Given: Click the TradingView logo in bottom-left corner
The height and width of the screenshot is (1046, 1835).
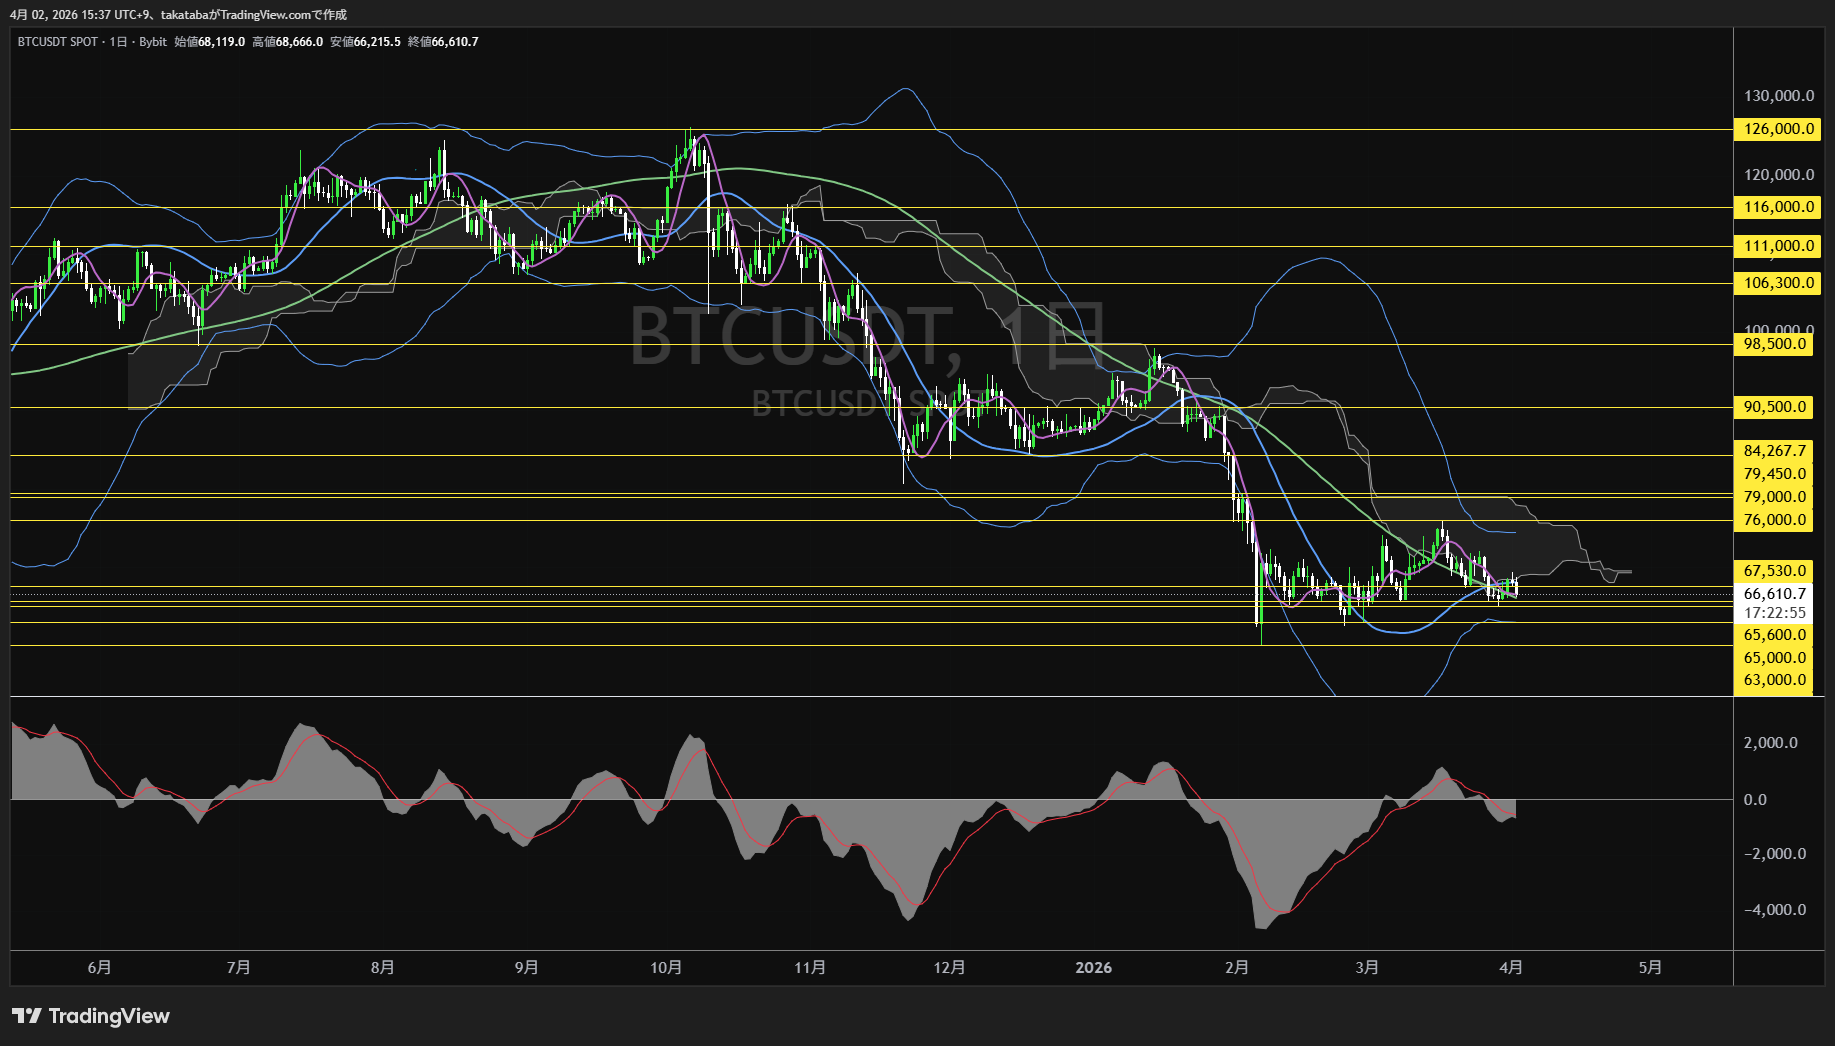Looking at the screenshot, I should point(90,1016).
